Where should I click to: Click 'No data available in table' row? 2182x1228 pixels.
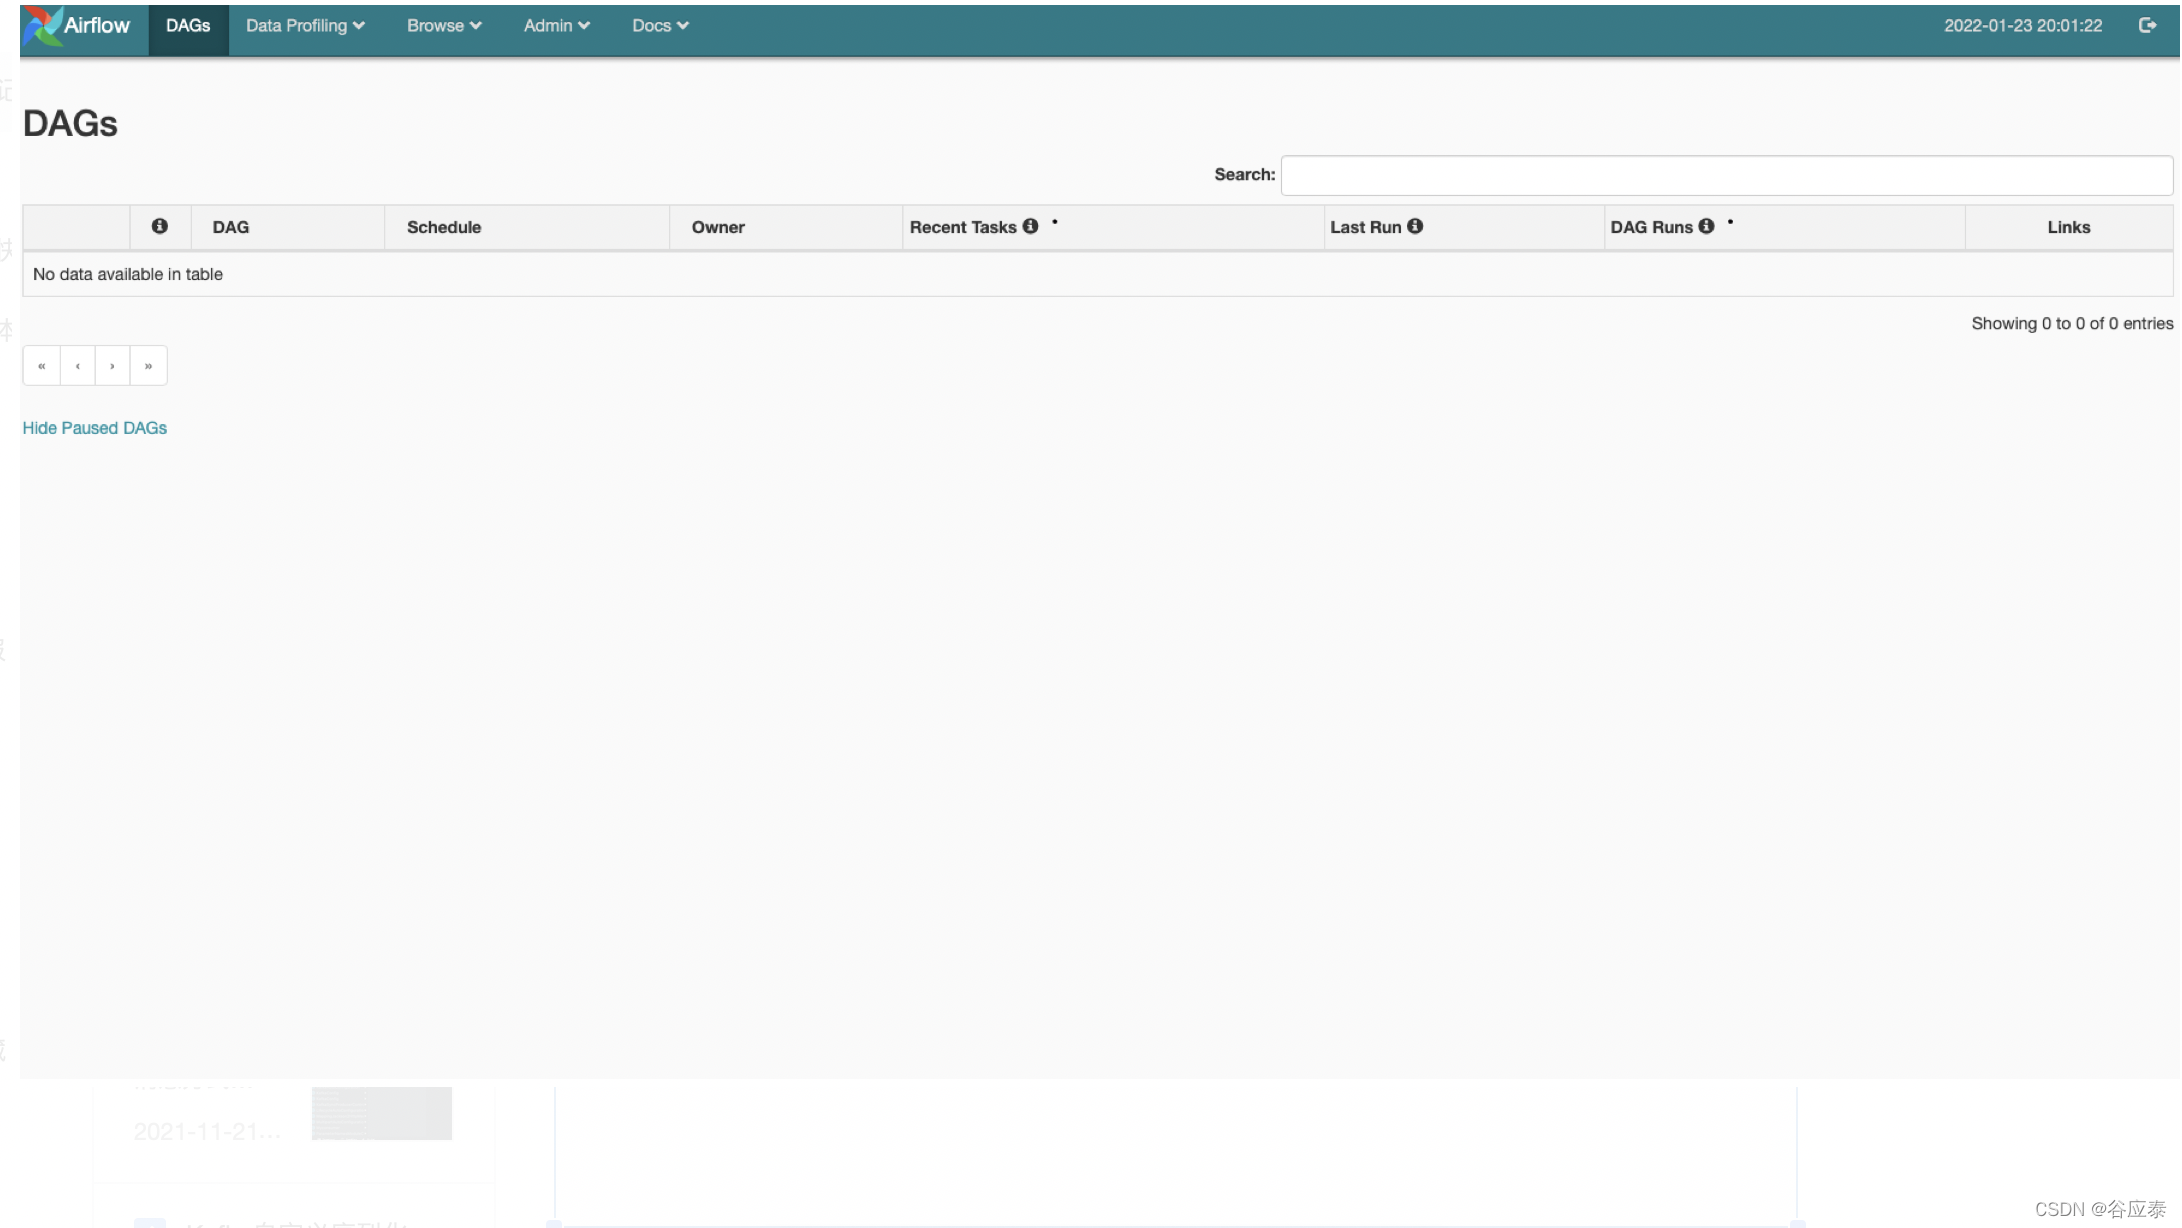tap(1098, 274)
